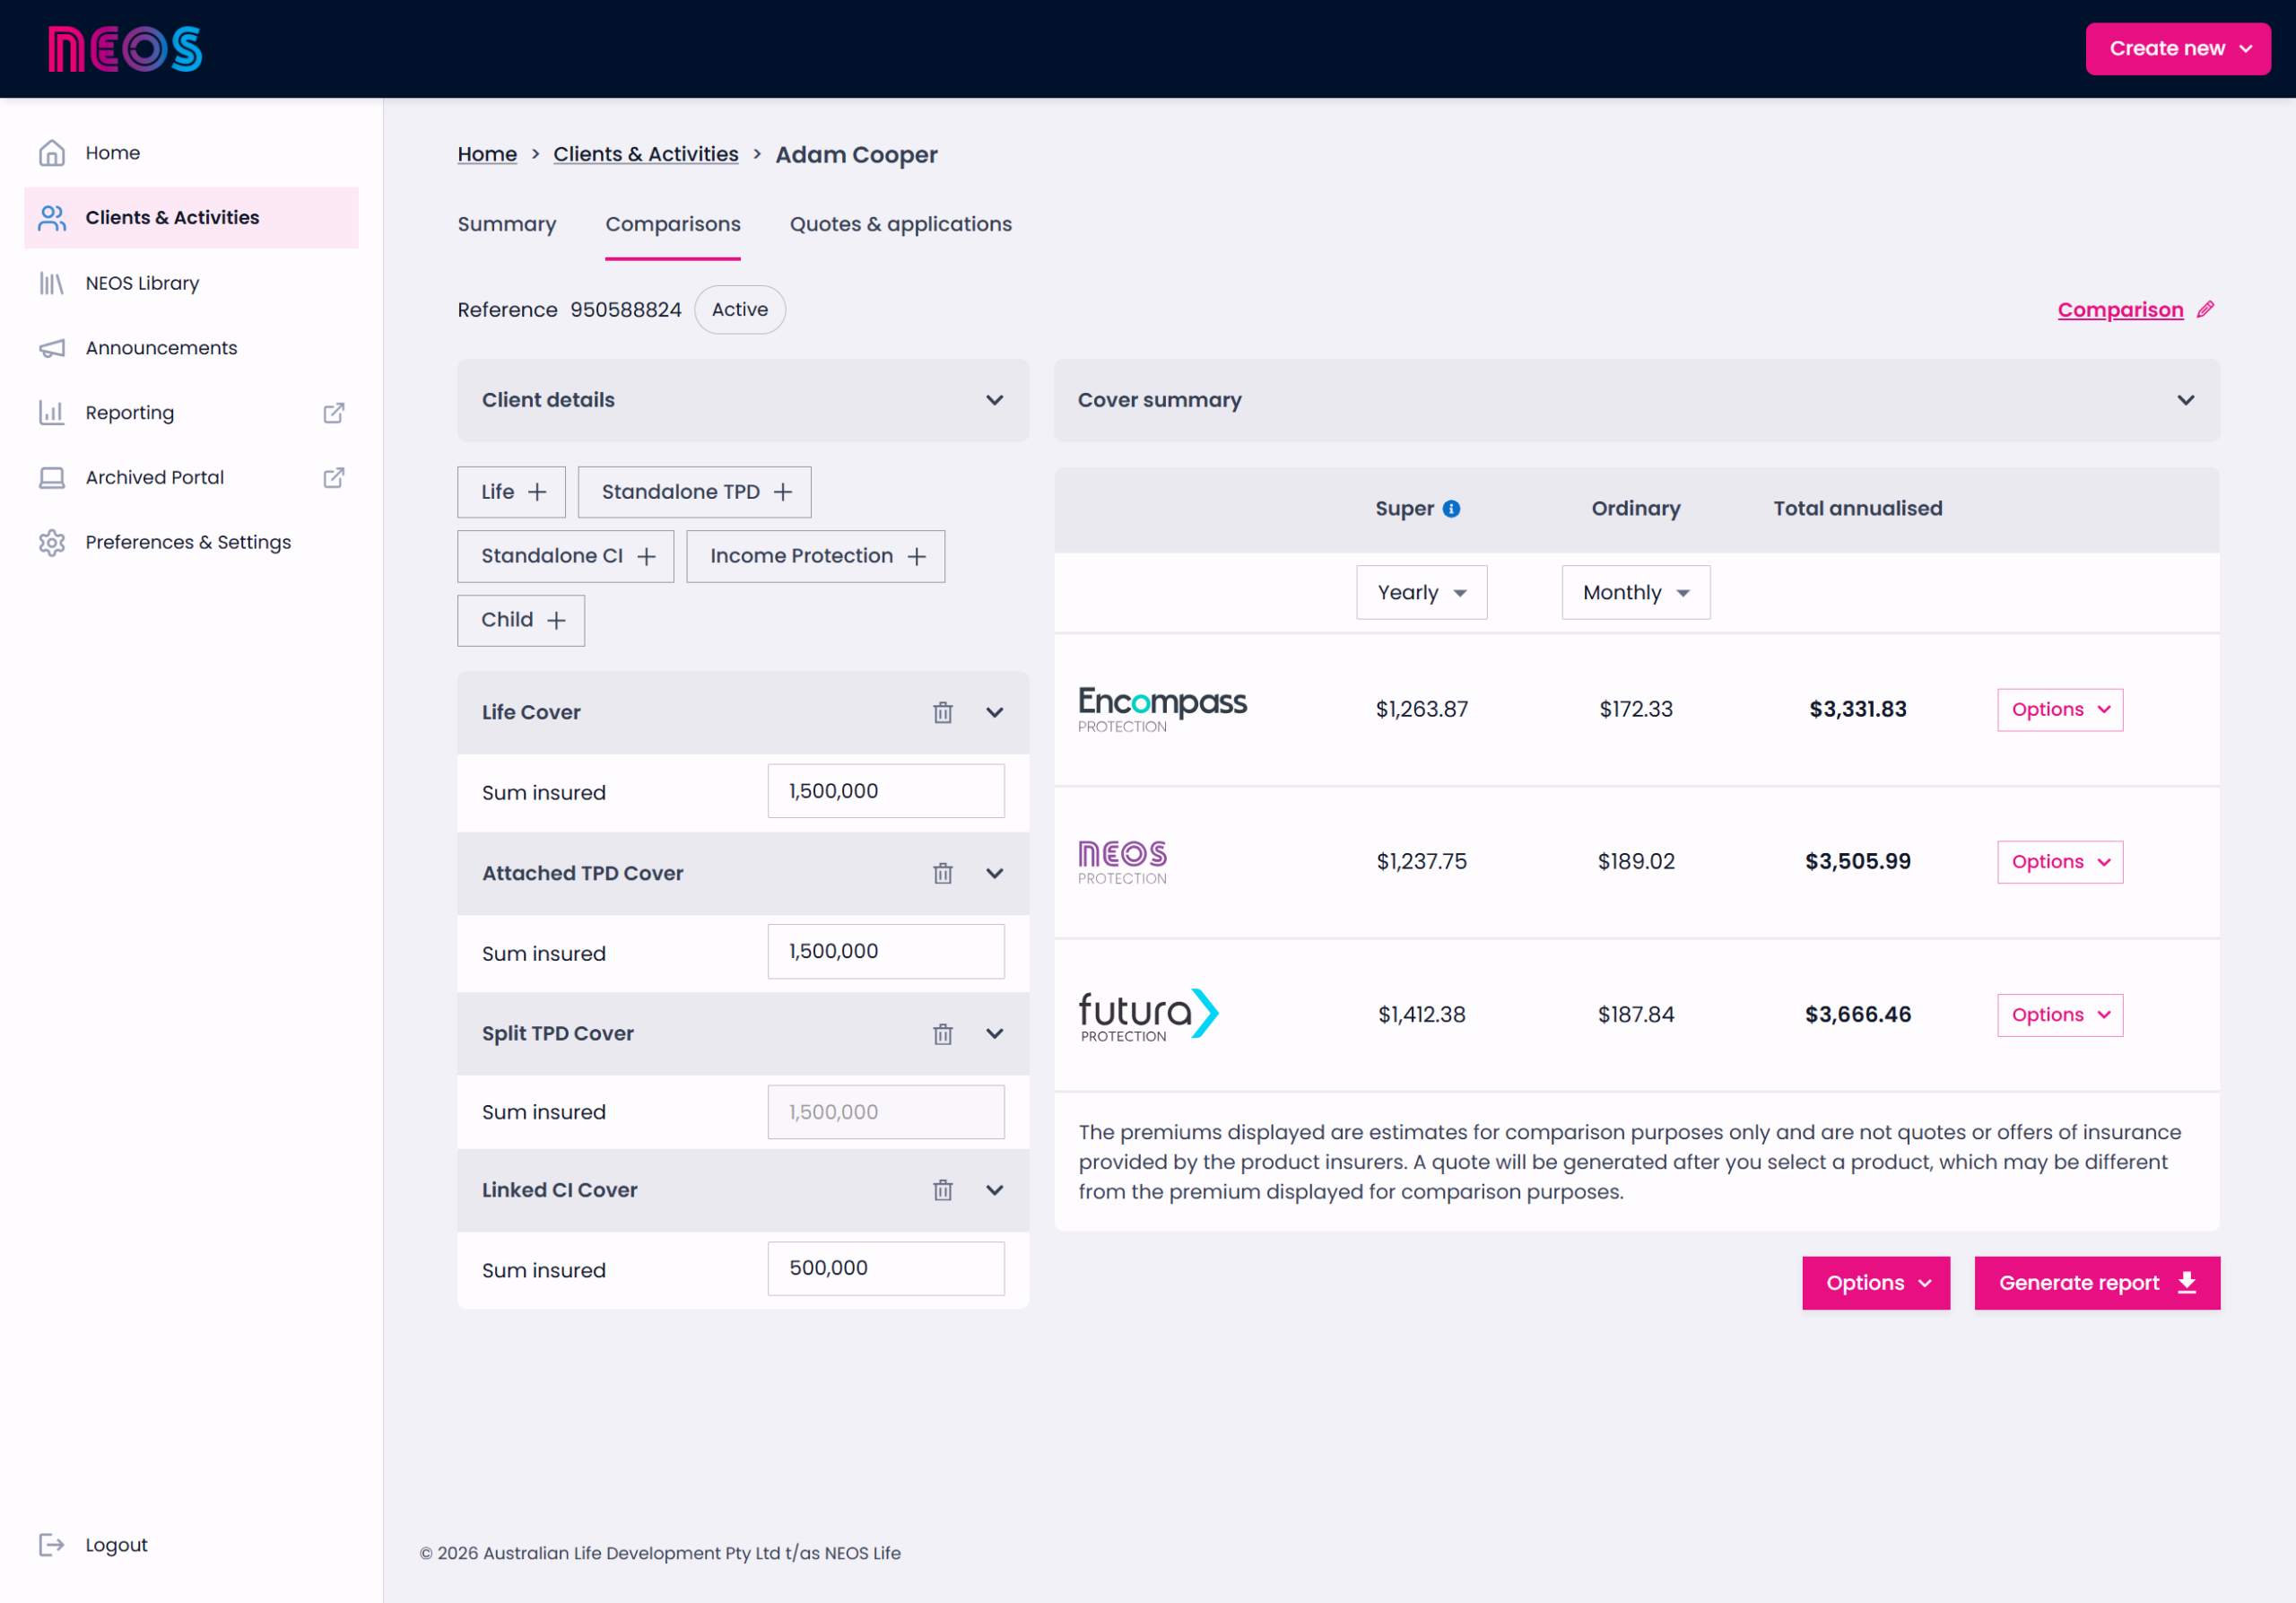Open Announcements in sidebar
The height and width of the screenshot is (1603, 2296).
[191, 348]
